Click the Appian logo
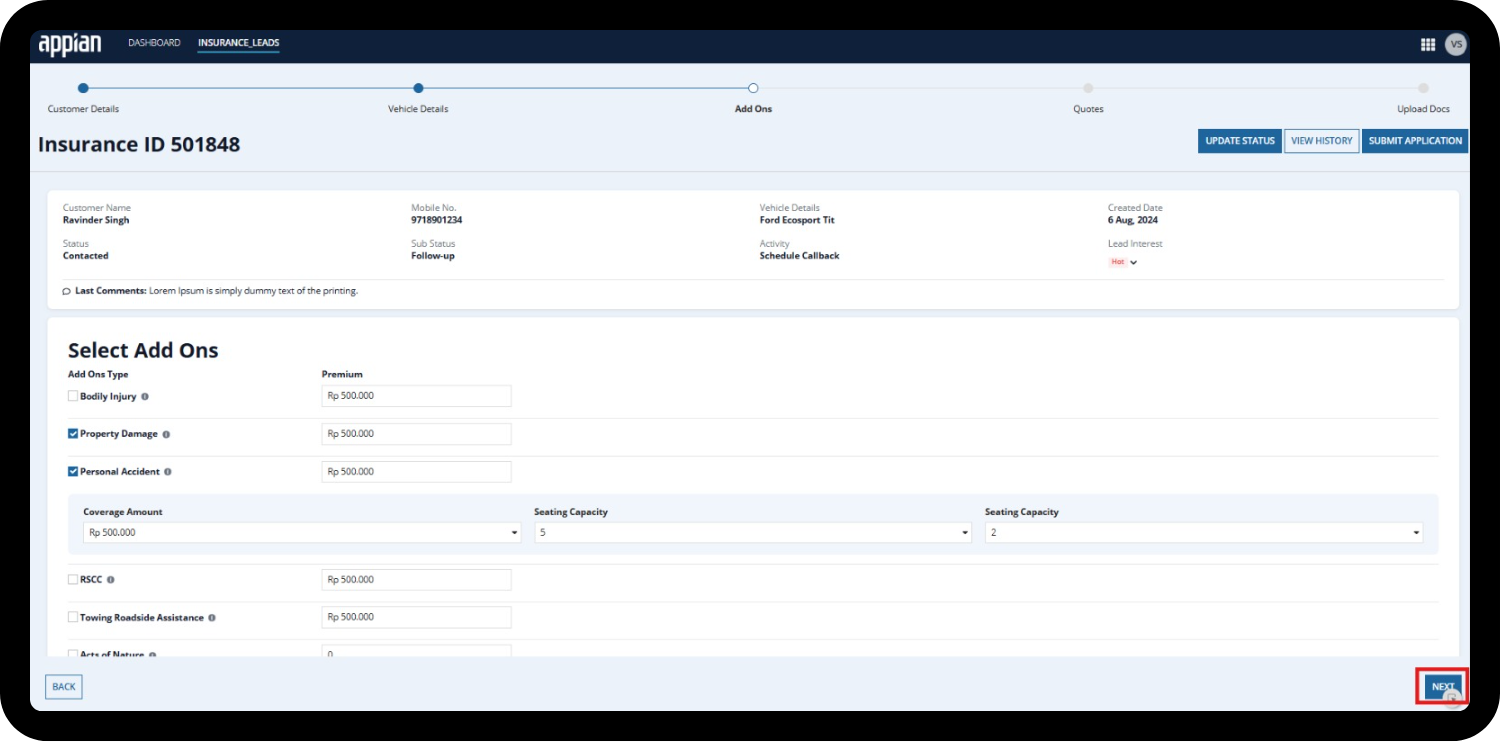This screenshot has width=1500, height=744. click(x=70, y=44)
